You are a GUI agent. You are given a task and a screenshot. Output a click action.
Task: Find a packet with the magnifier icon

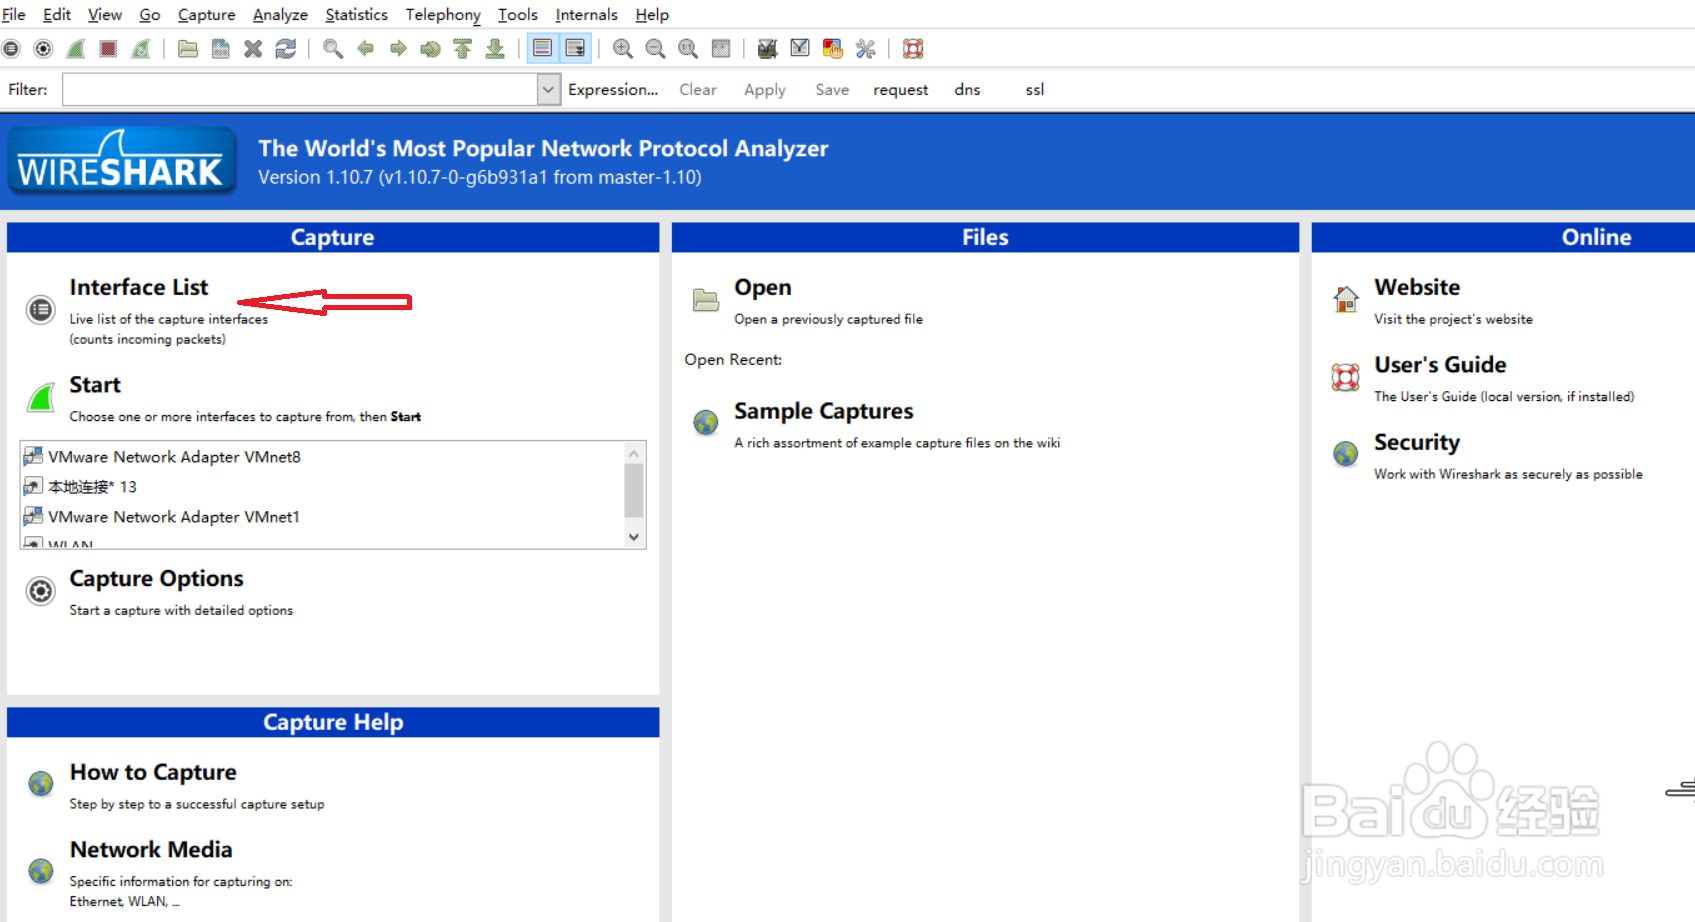pyautogui.click(x=333, y=48)
